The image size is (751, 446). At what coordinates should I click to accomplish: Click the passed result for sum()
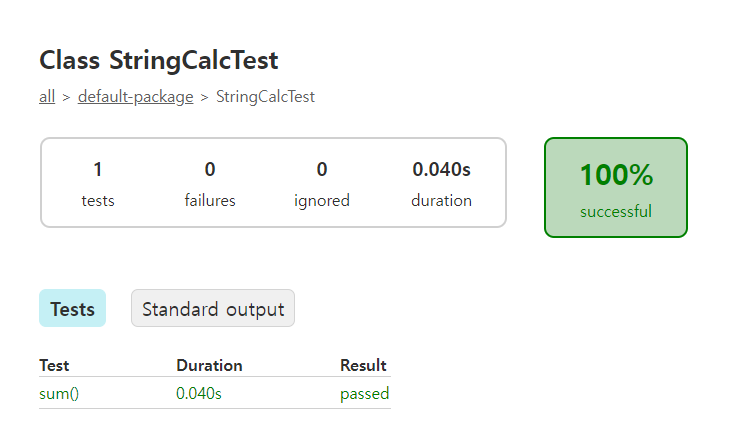coord(364,394)
